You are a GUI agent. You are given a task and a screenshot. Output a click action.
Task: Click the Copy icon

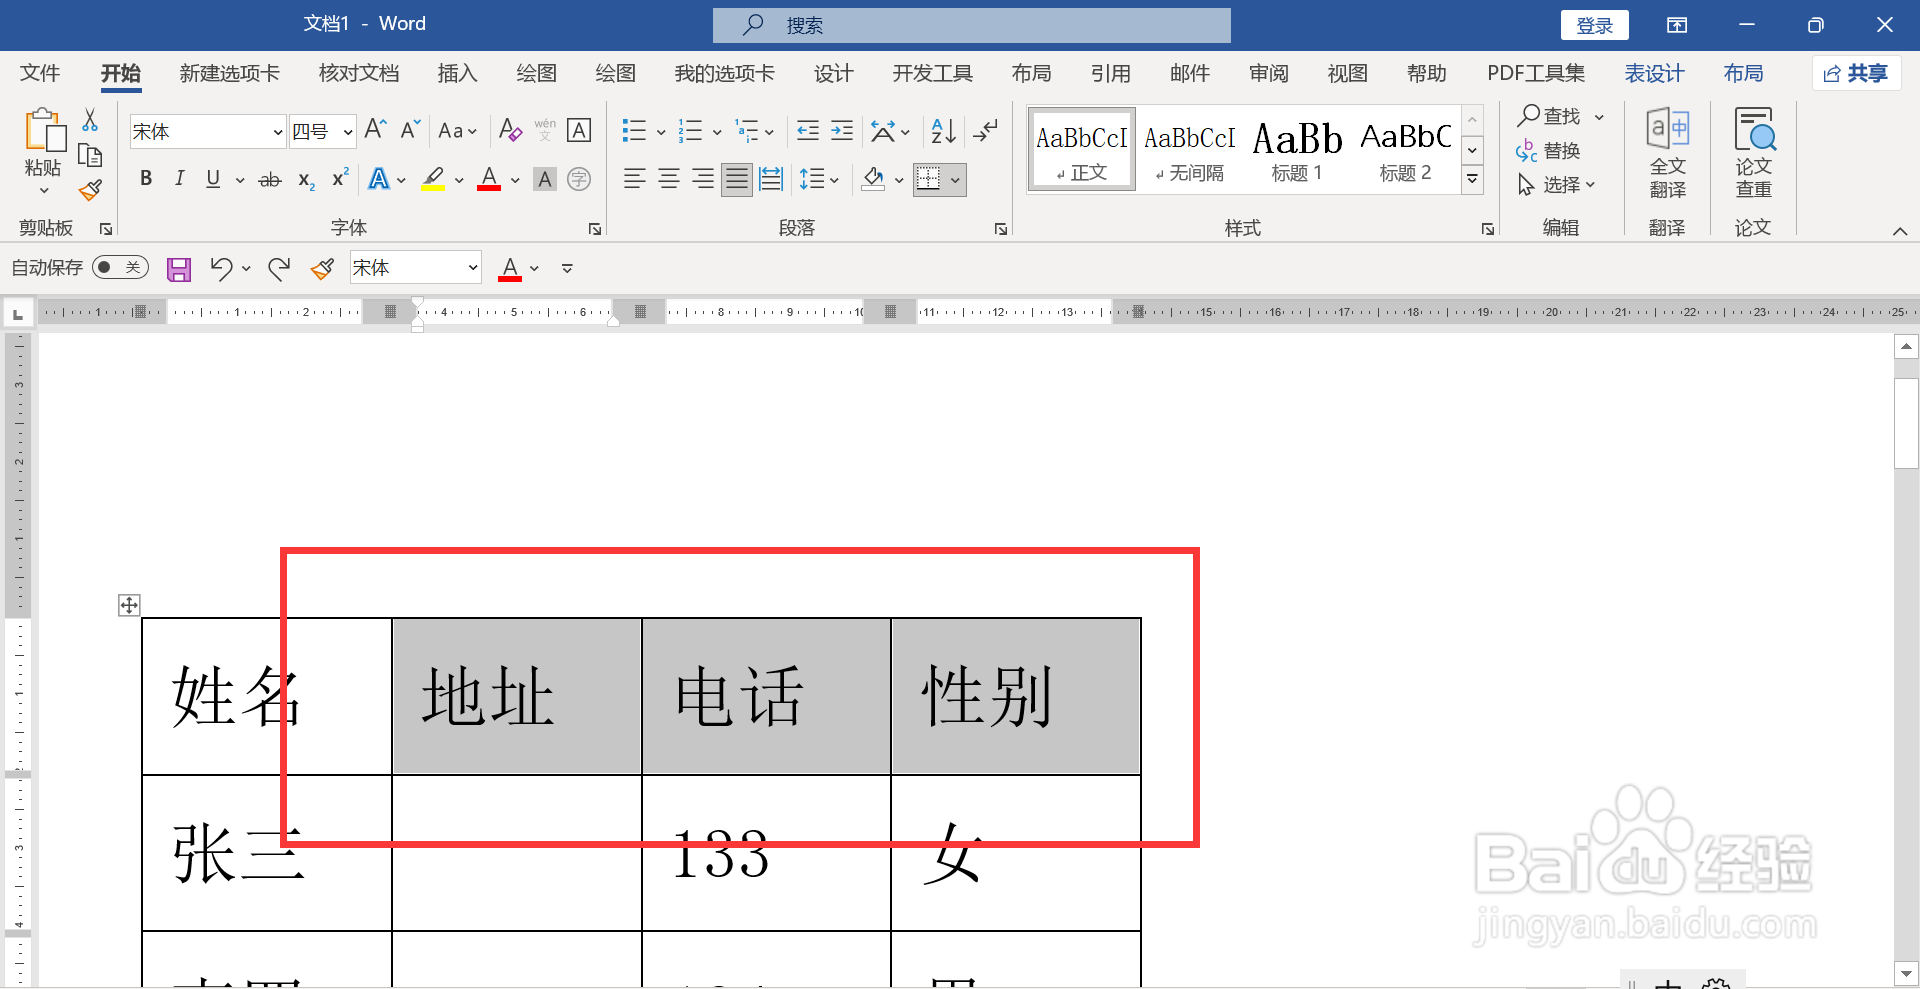(90, 155)
